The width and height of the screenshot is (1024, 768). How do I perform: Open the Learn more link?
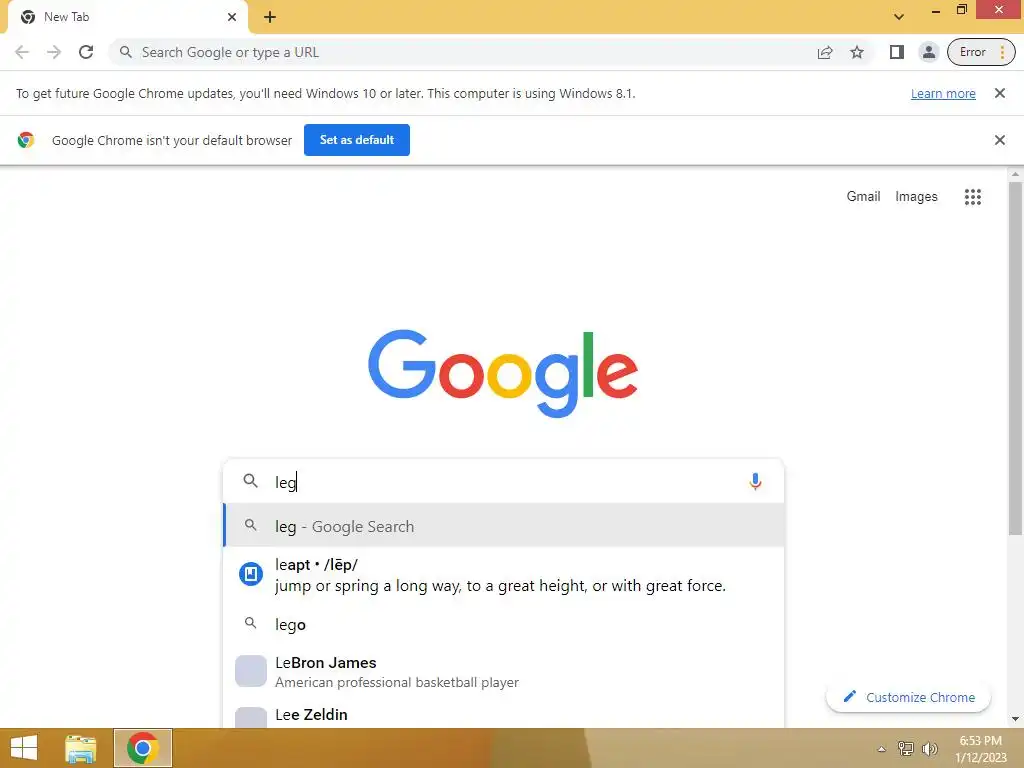tap(943, 93)
